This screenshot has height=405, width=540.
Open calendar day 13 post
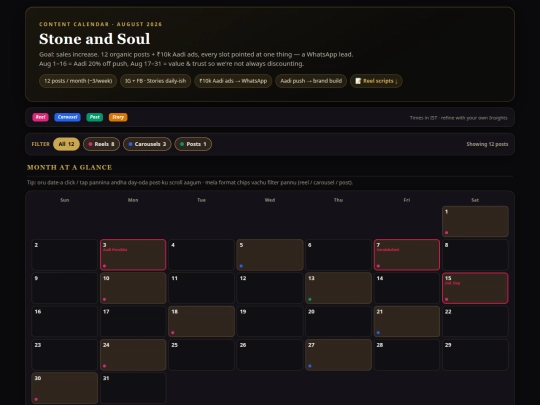tap(338, 288)
